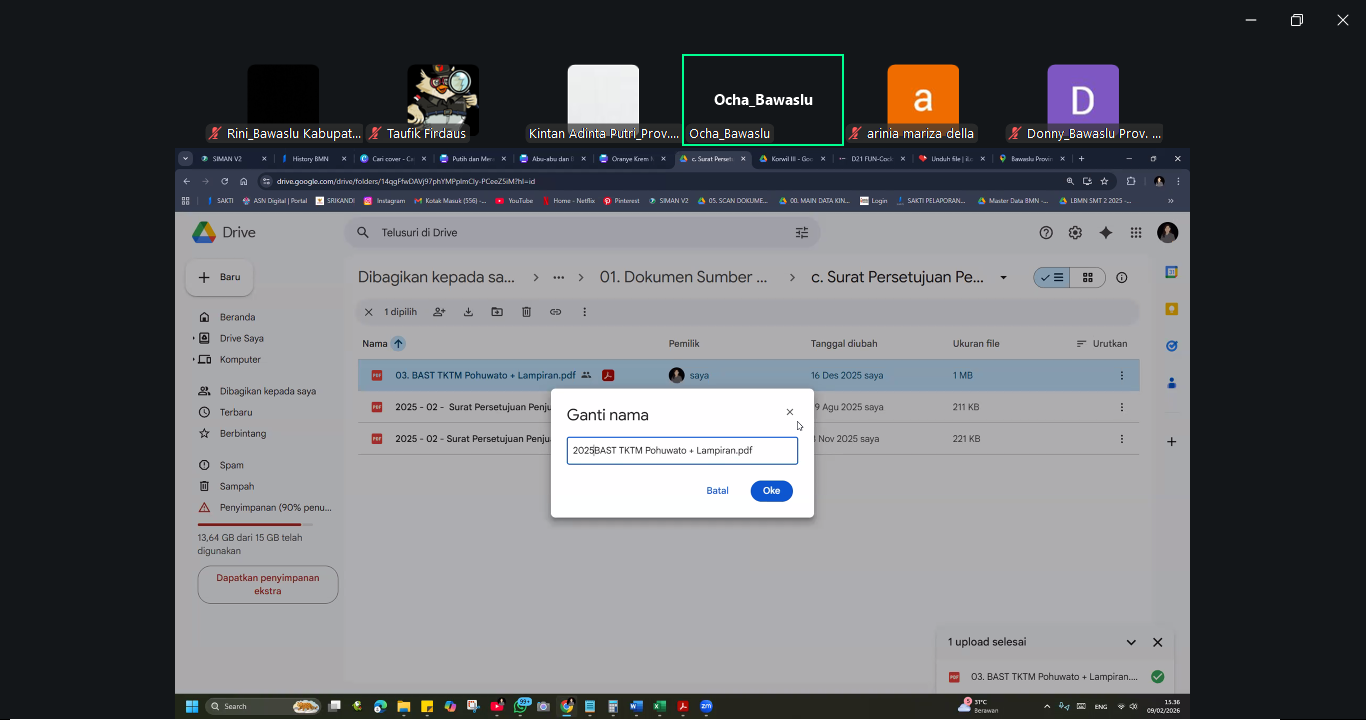Click the move to folder icon
This screenshot has height=720, width=1366.
tap(497, 312)
